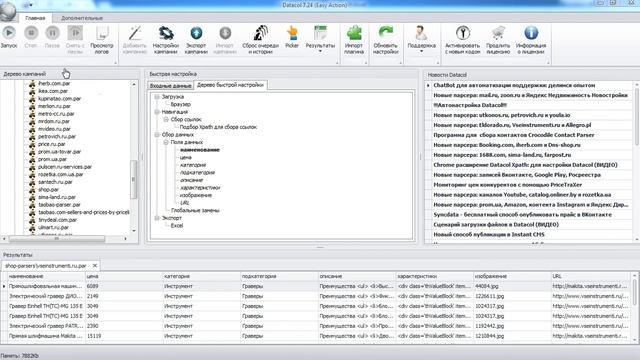
Task: Click the Datacol application orb button
Action: [8, 11]
